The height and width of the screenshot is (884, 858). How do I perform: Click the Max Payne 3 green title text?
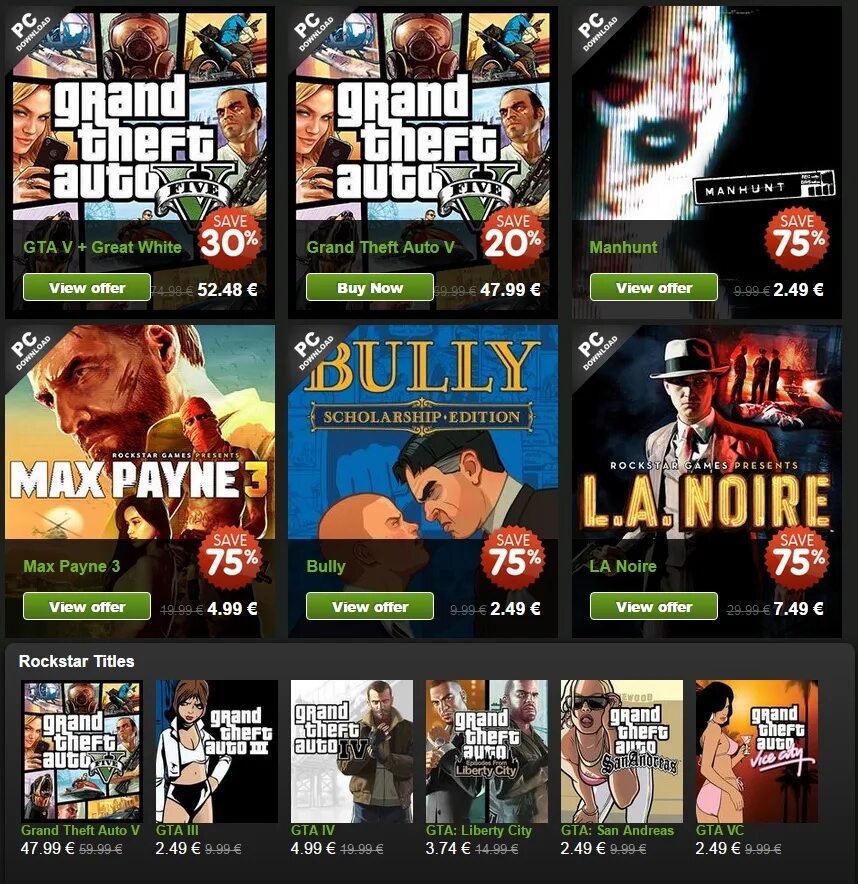(72, 566)
